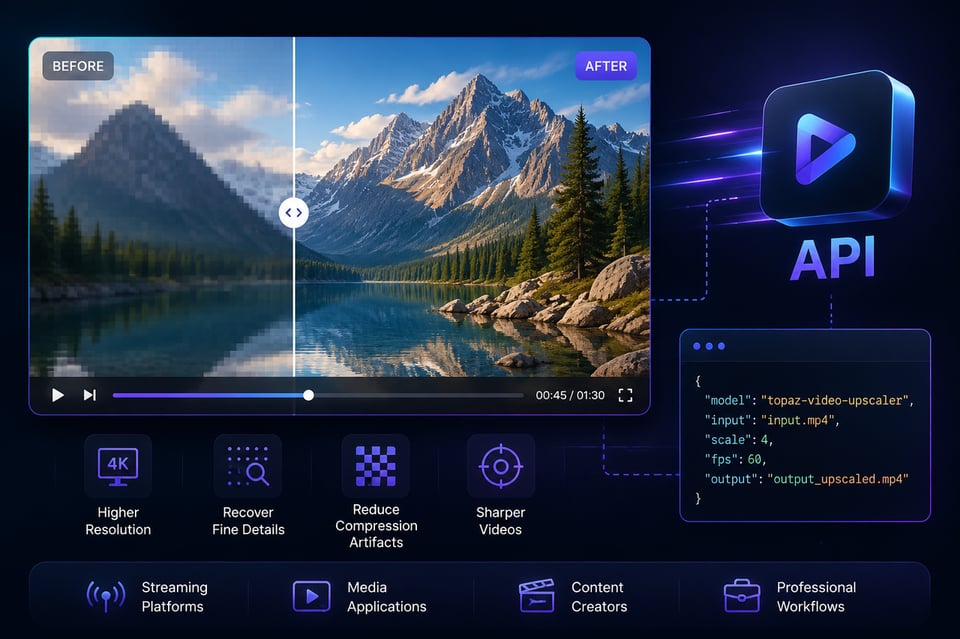Select the BEFORE label badge
The image size is (960, 639).
pyautogui.click(x=78, y=66)
